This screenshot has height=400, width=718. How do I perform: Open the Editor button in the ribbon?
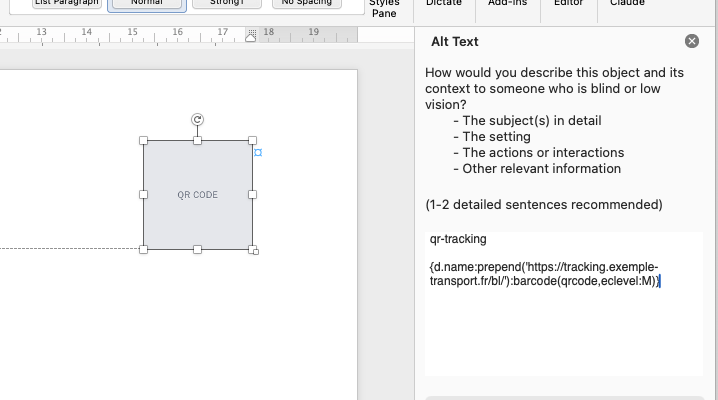568,4
